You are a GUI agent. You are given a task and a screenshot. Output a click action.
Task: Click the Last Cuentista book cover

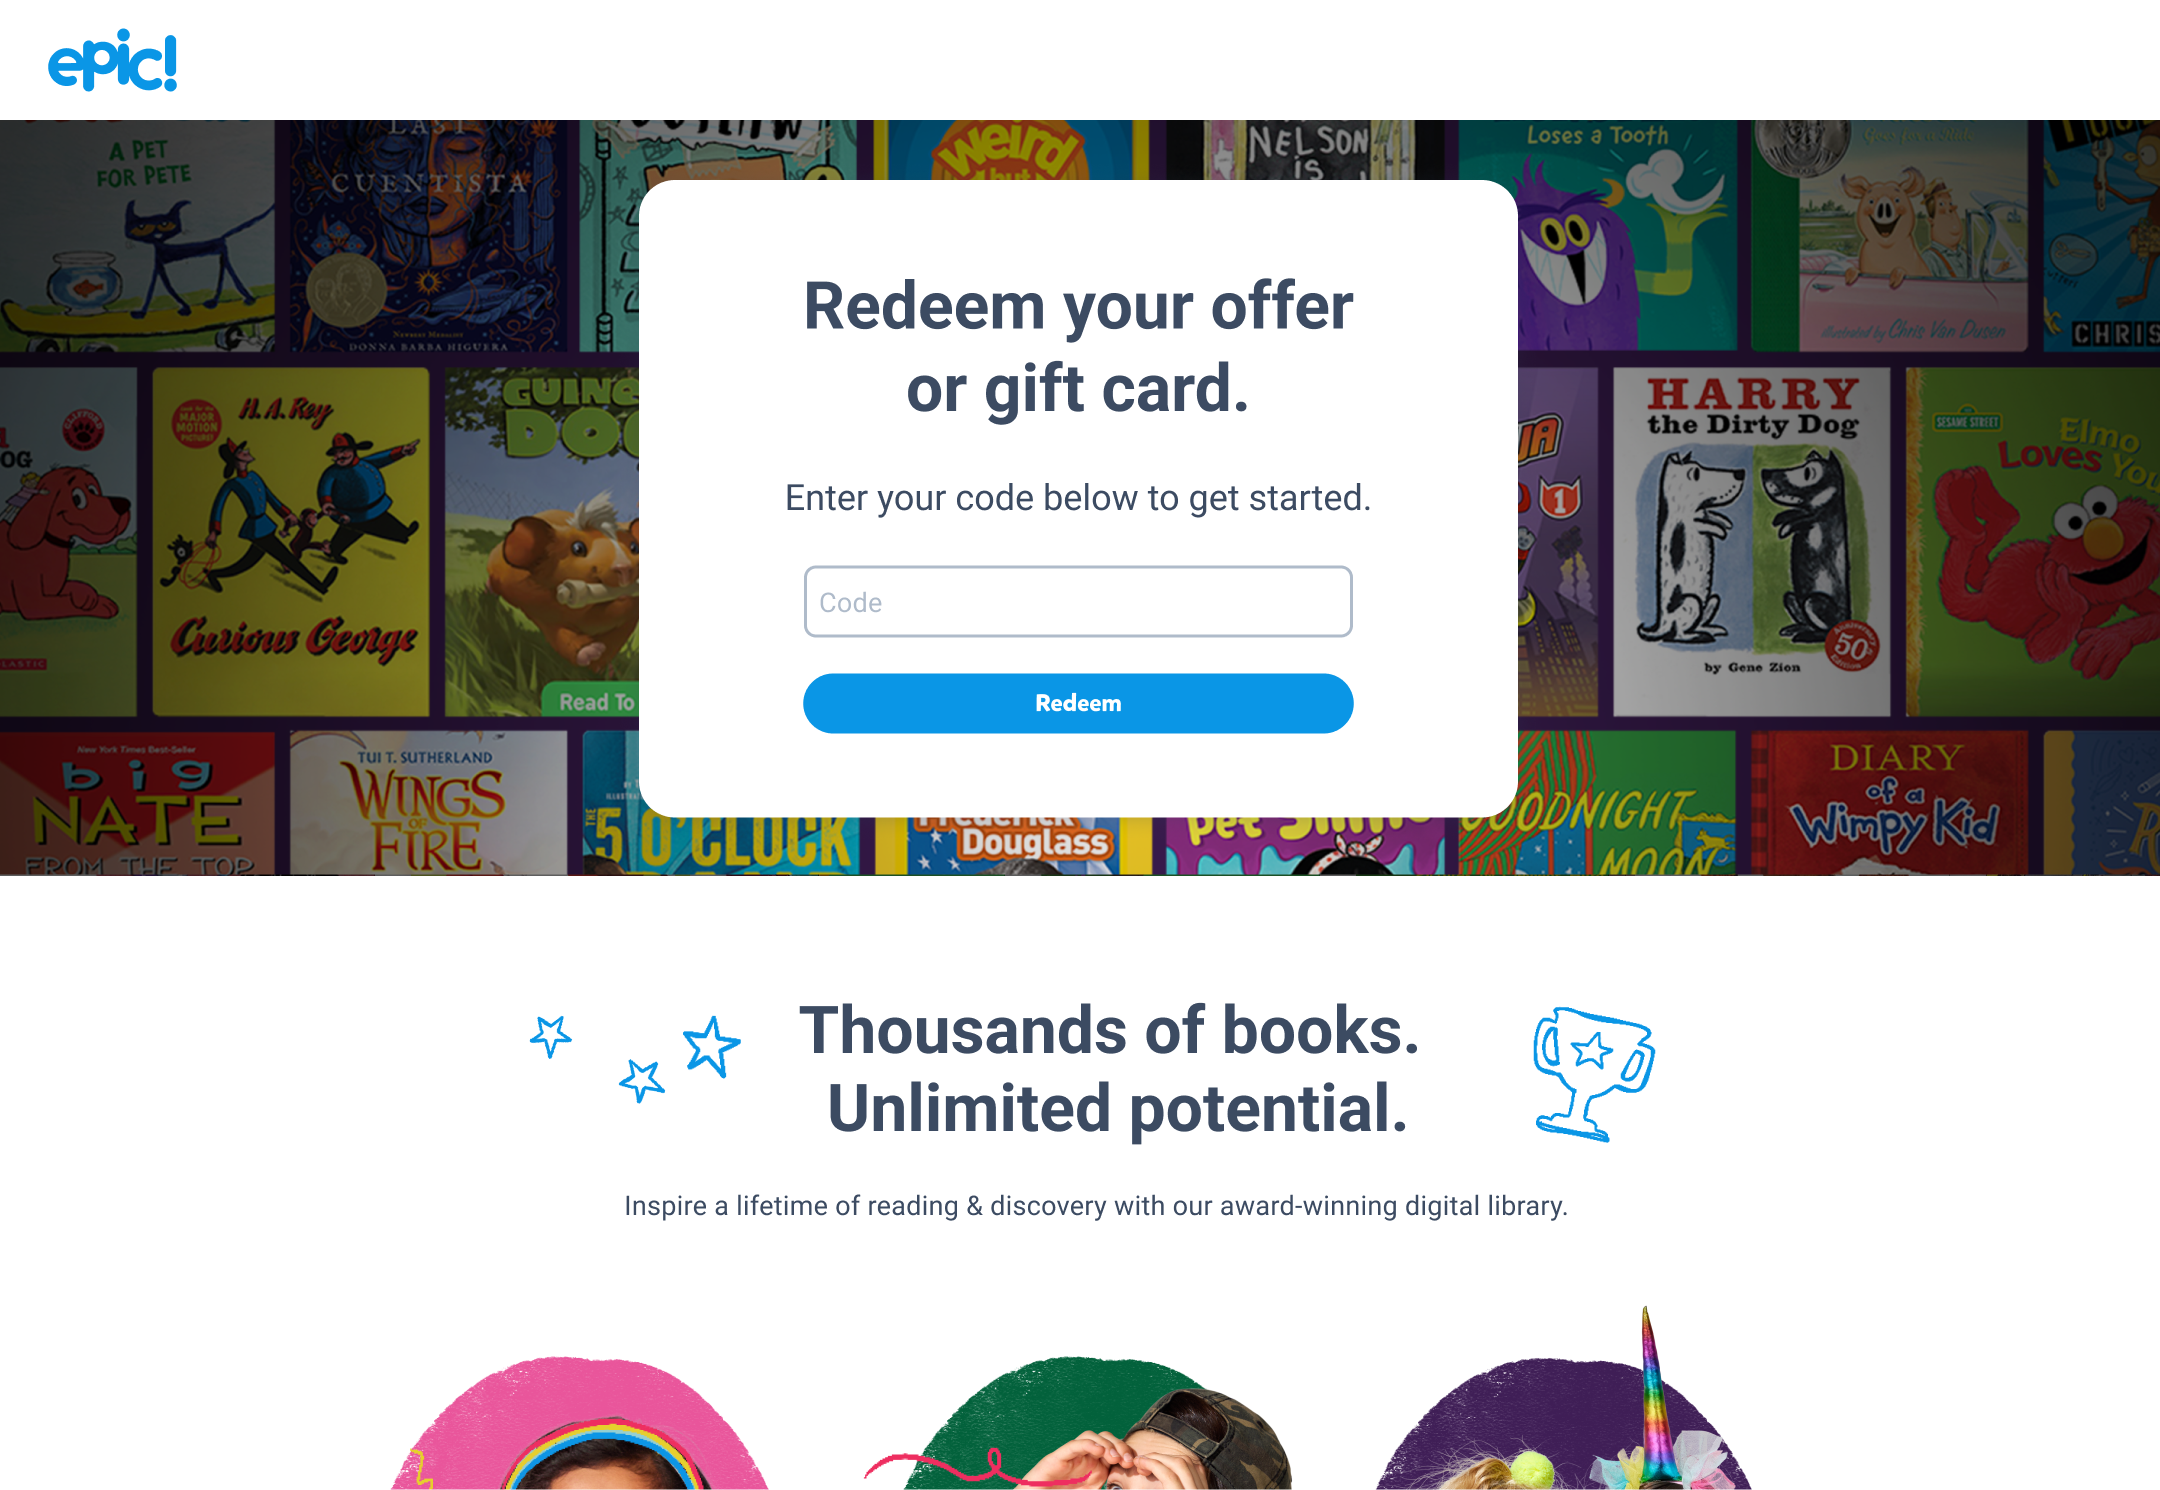(x=428, y=236)
